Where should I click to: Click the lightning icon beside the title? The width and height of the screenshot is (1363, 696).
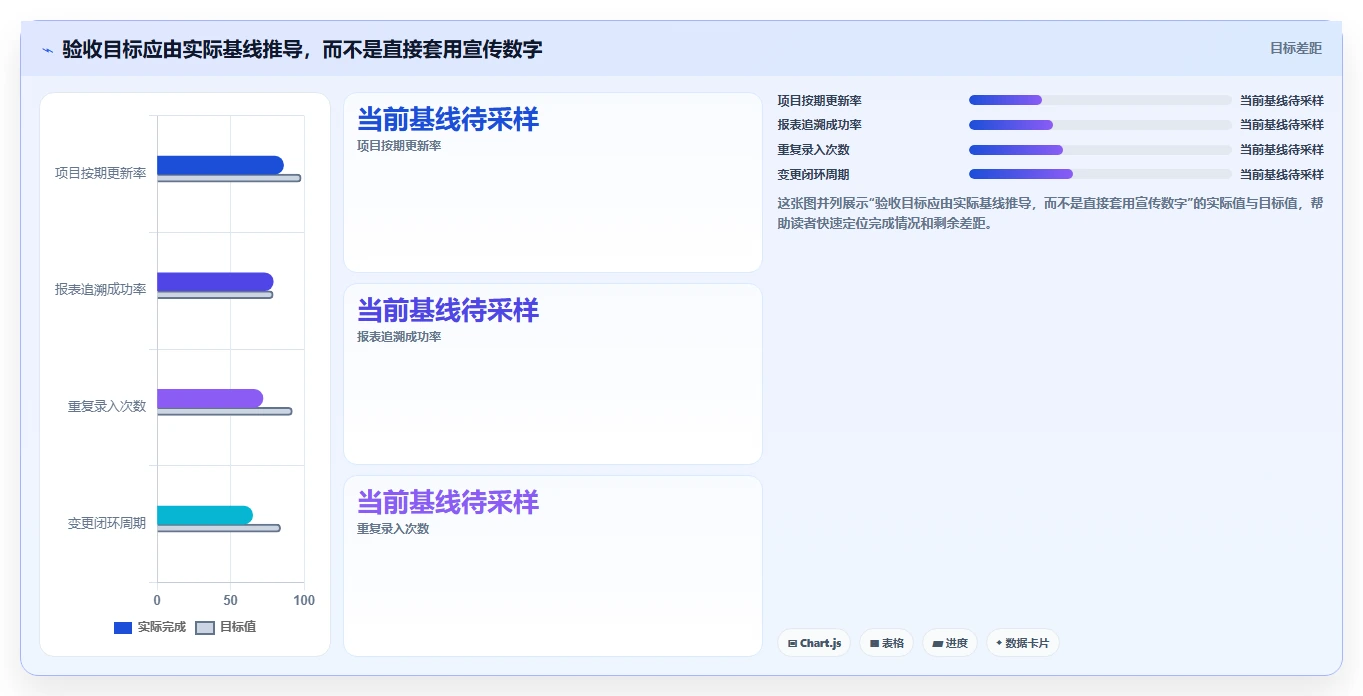pos(47,50)
